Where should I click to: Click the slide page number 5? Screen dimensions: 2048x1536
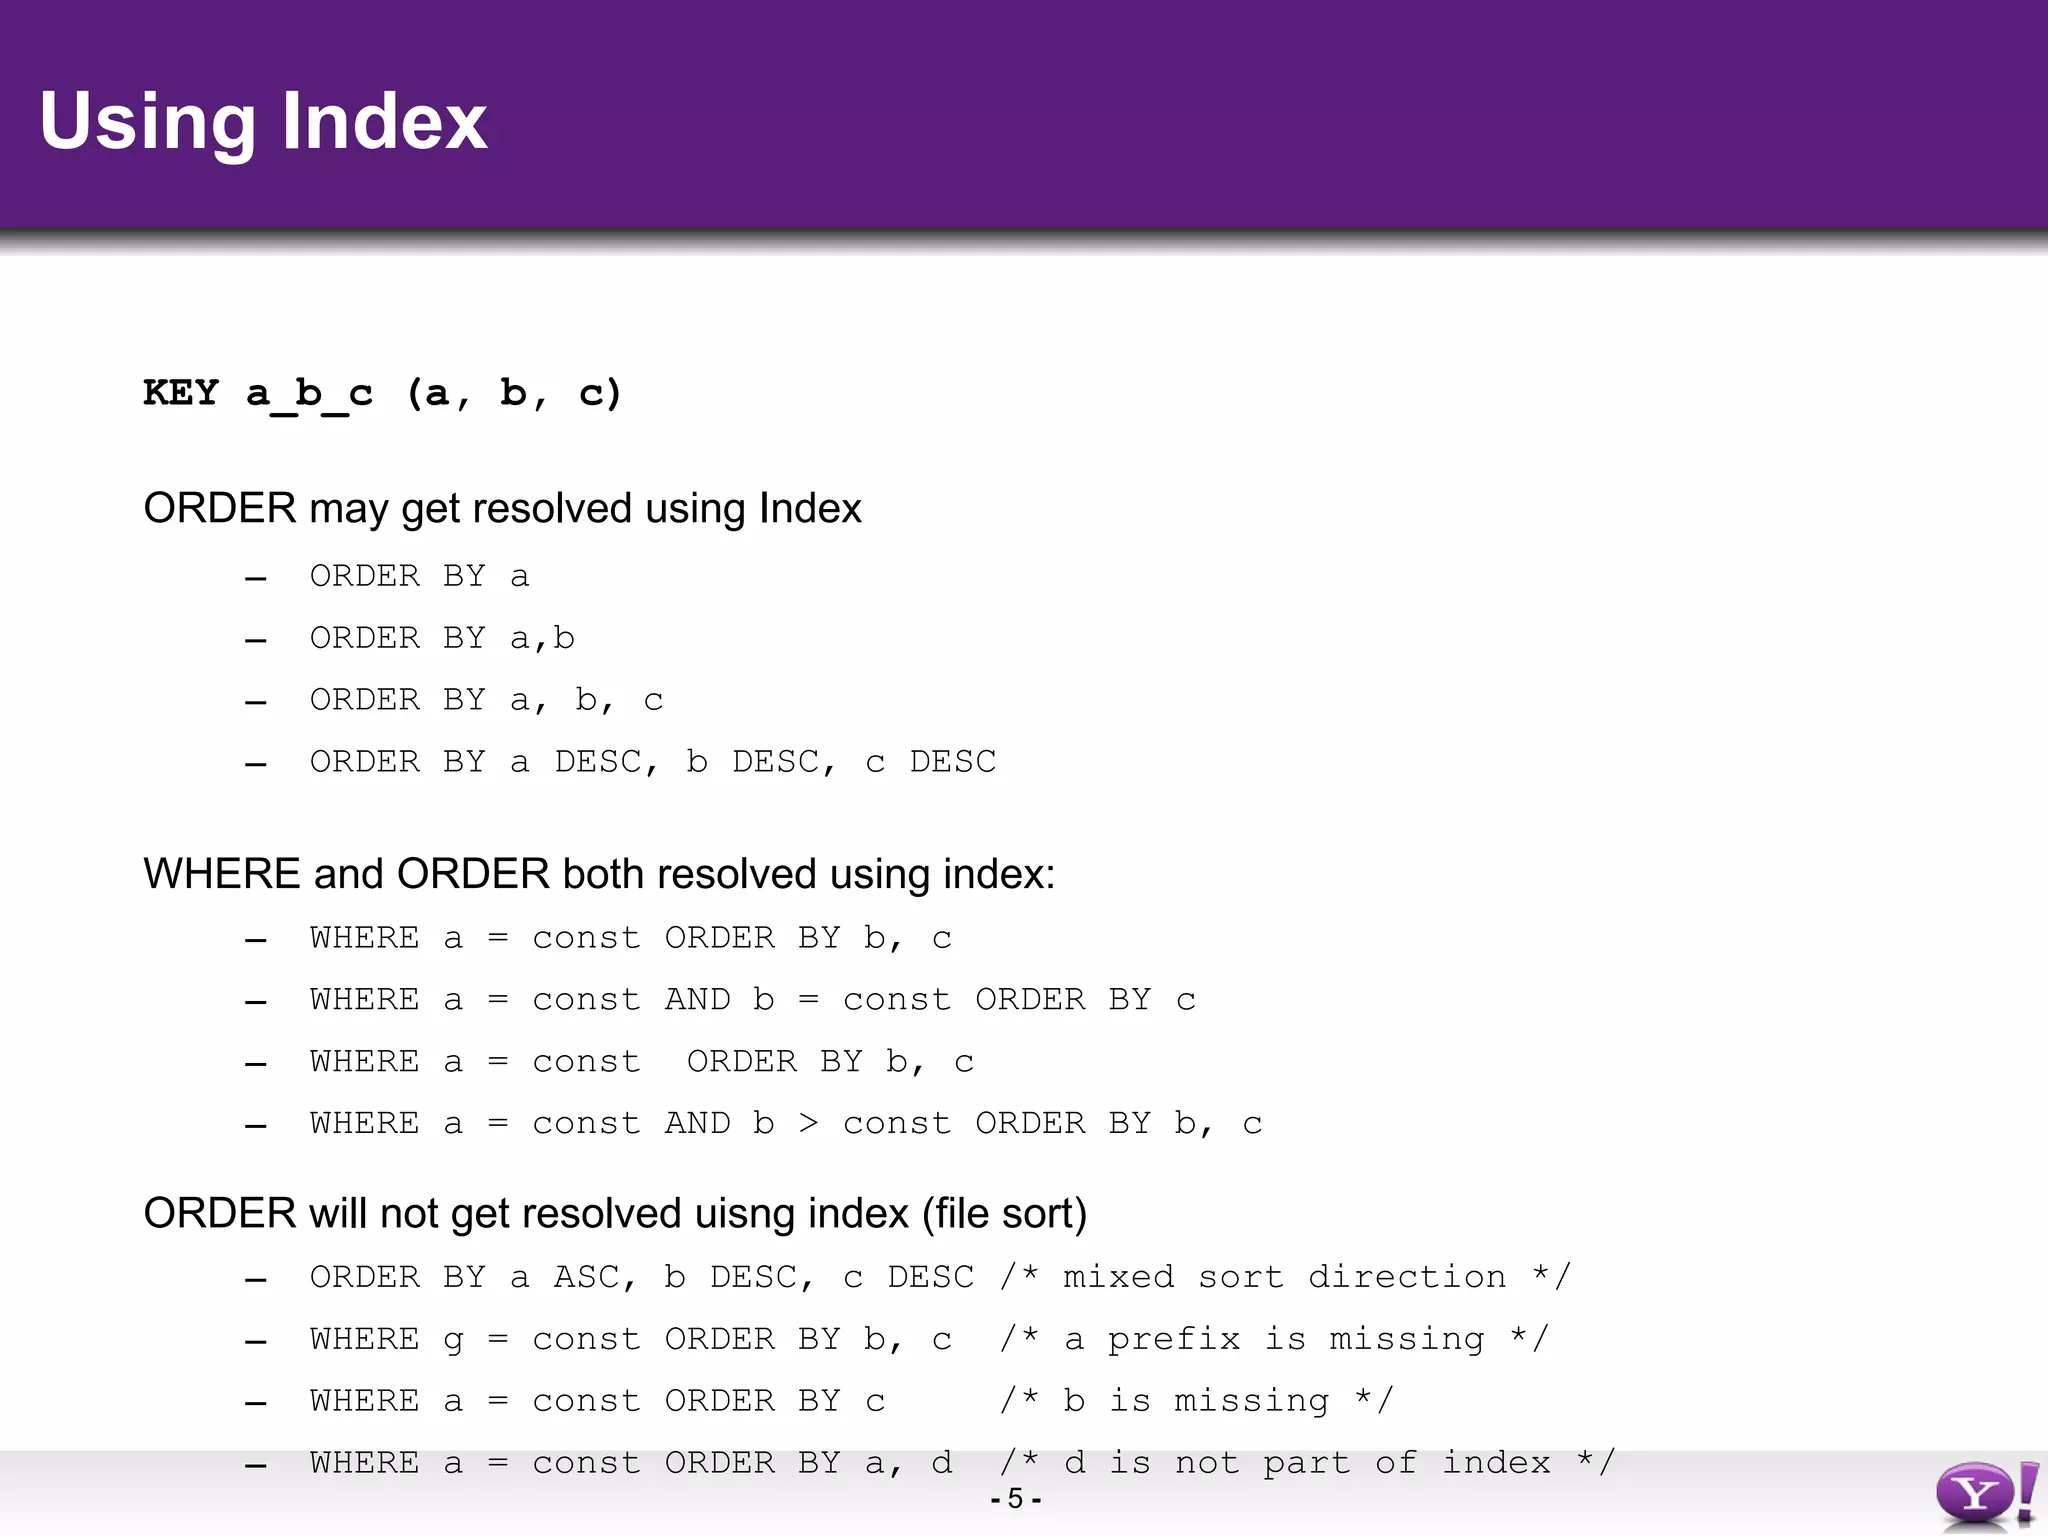[1015, 1499]
